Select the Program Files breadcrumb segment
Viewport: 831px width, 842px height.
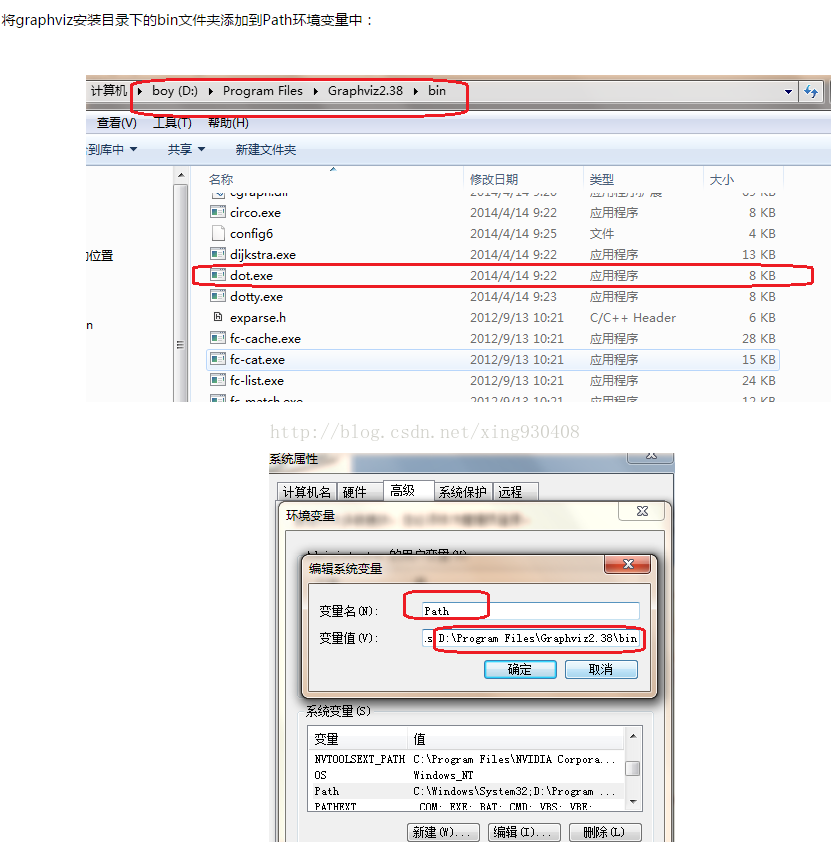263,91
